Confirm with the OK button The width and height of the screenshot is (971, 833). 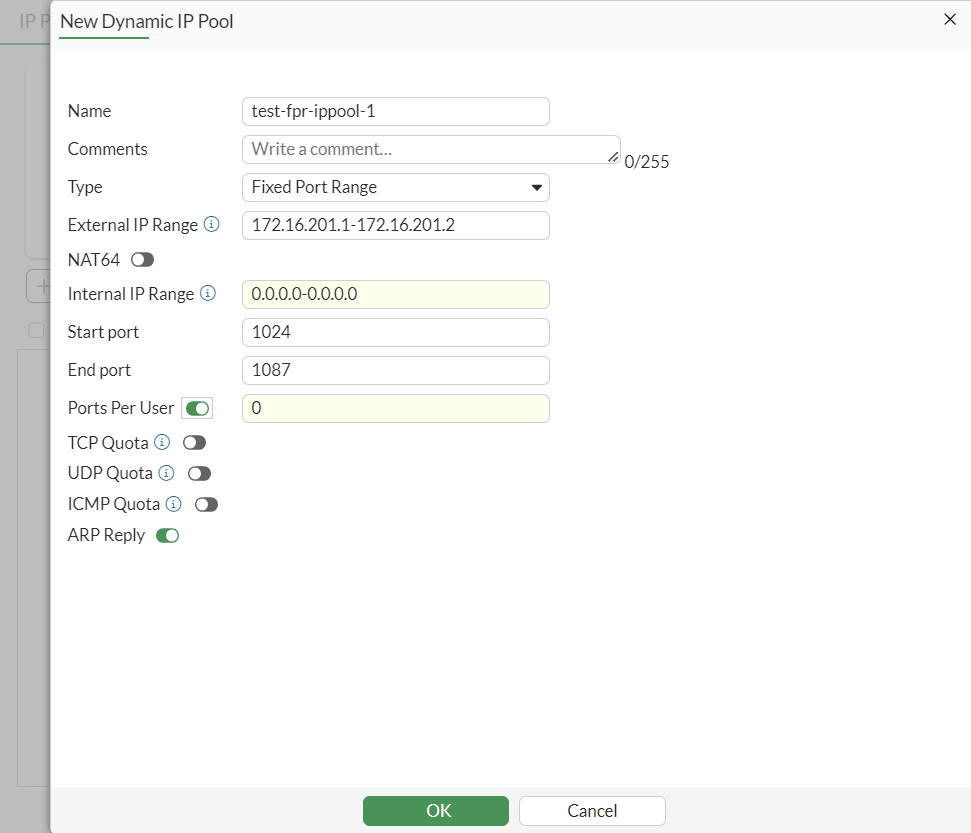[x=435, y=810]
